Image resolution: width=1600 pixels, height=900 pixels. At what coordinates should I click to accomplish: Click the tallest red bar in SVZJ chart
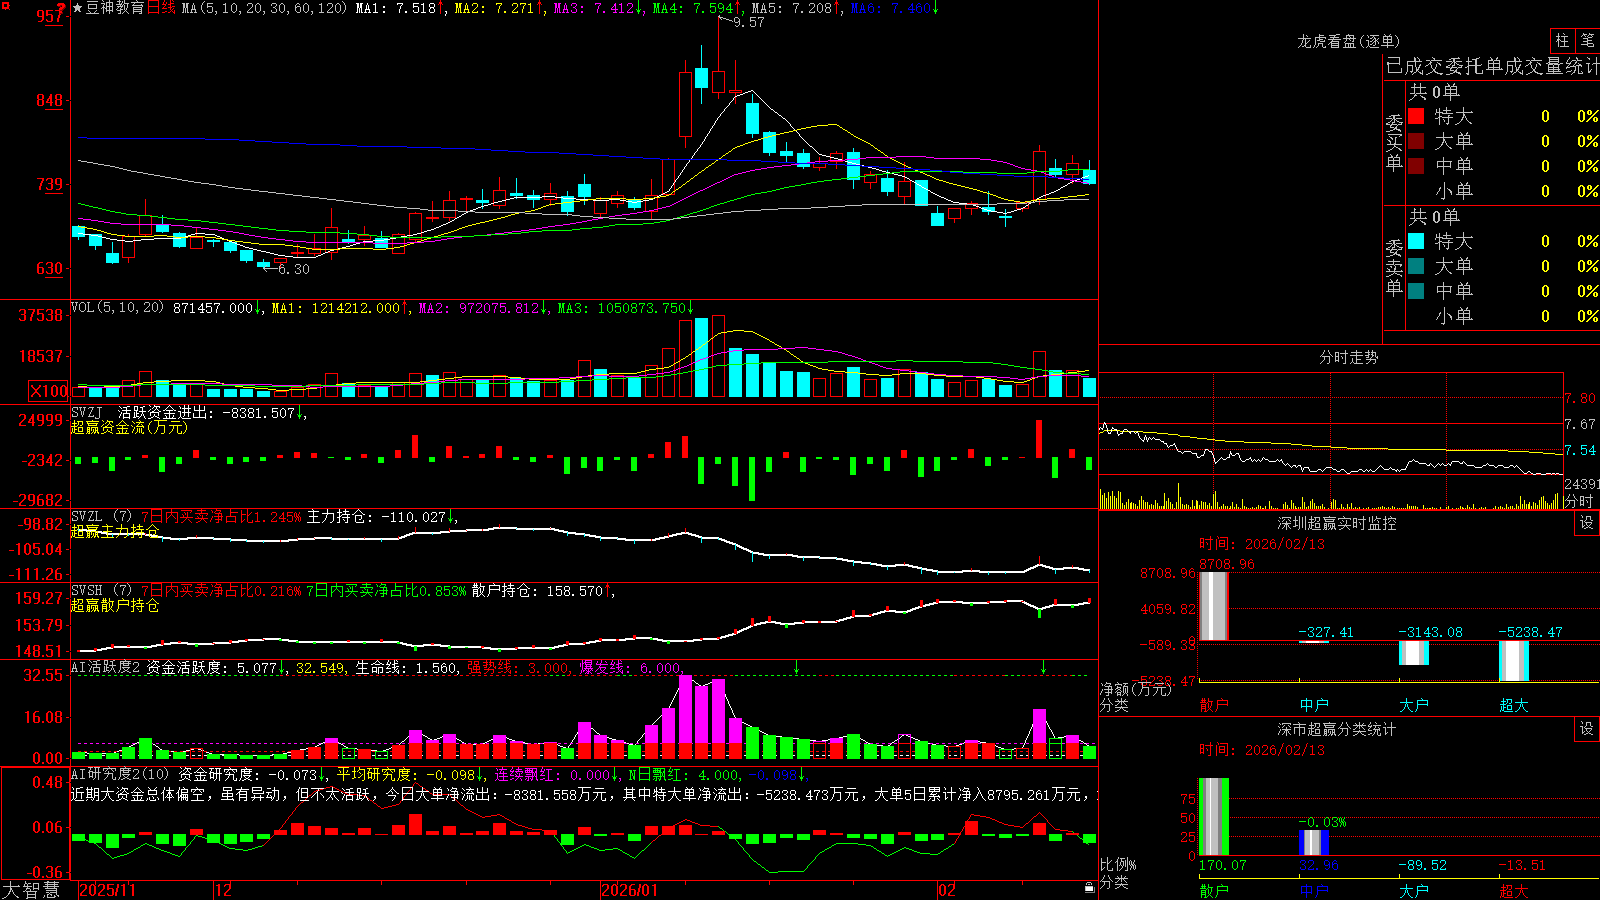[1039, 439]
